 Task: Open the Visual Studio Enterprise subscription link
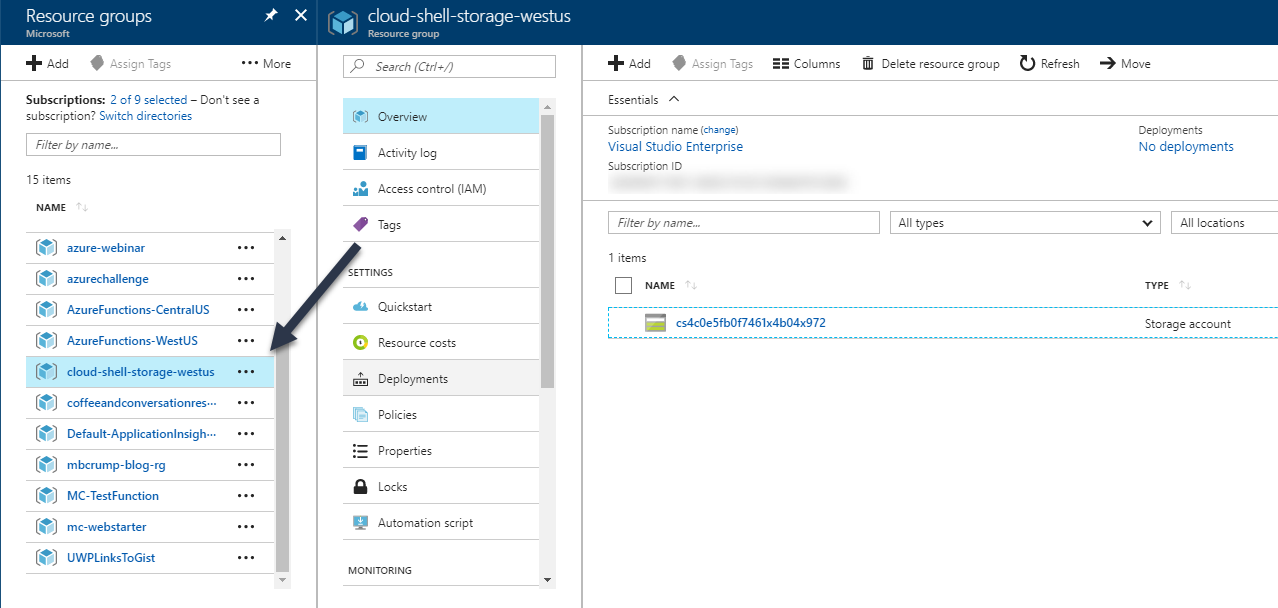coord(675,147)
